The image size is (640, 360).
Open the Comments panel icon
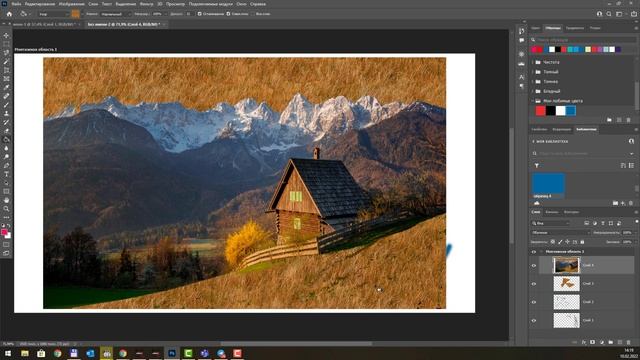point(522,40)
